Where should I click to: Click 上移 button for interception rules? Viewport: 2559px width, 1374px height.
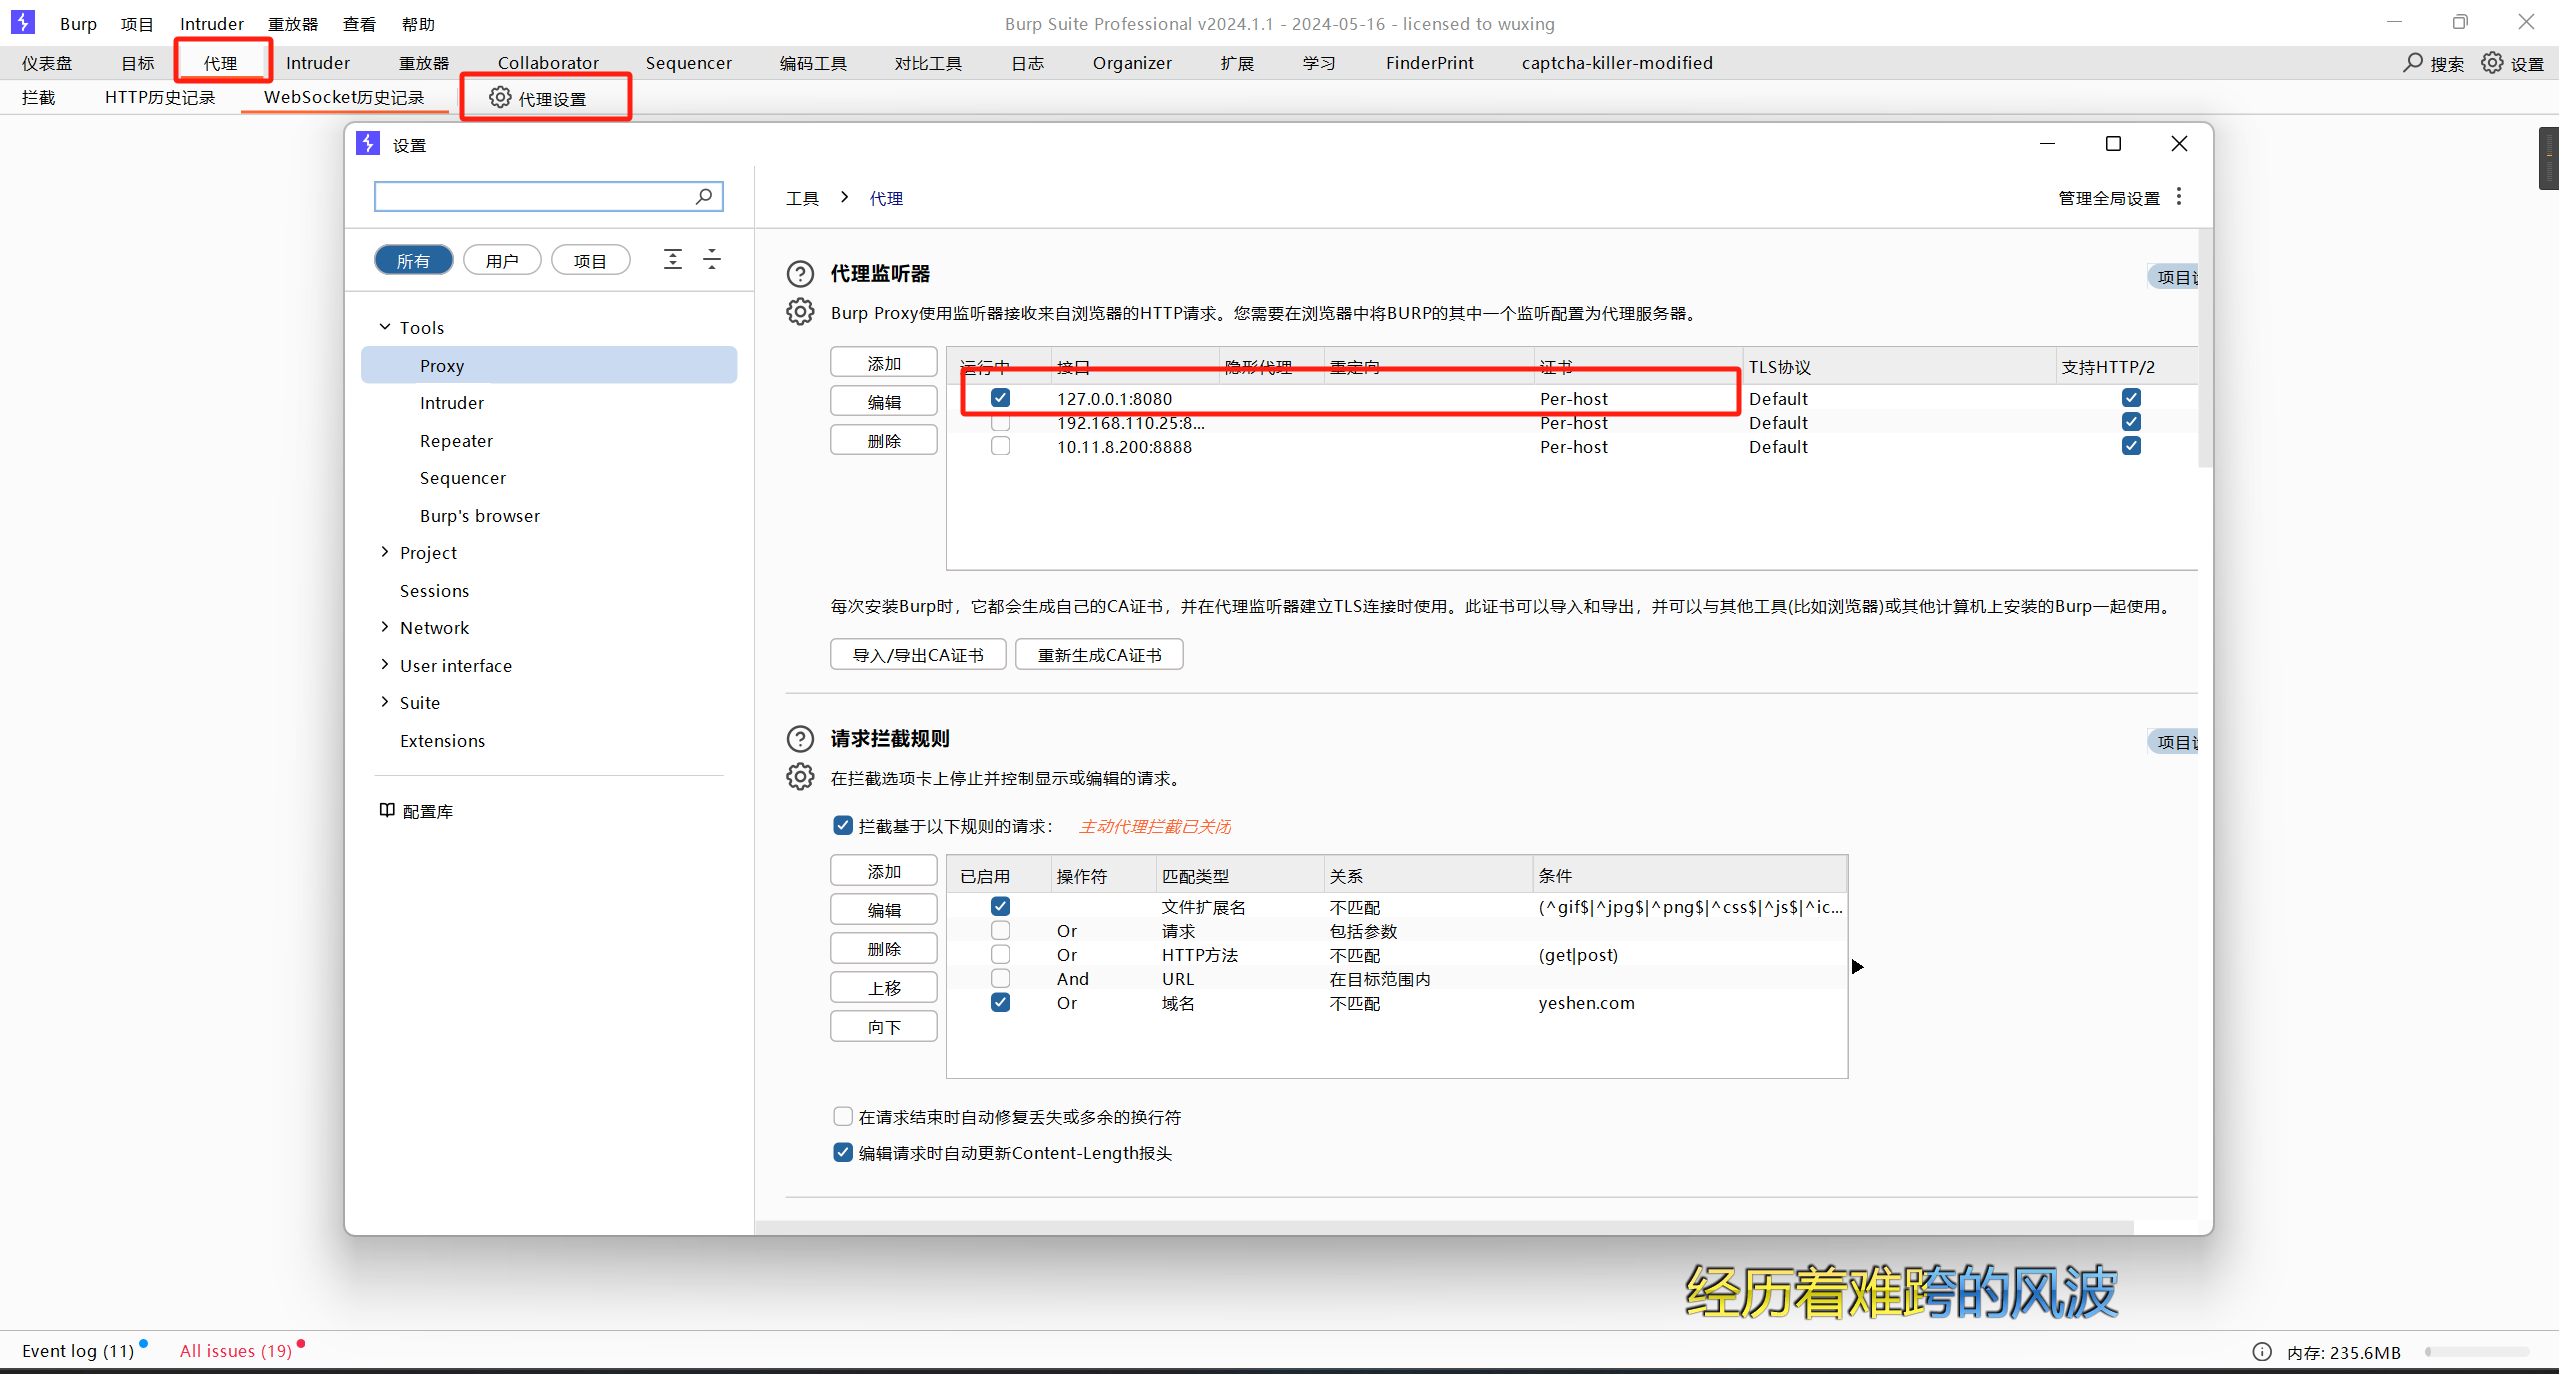pos(884,988)
